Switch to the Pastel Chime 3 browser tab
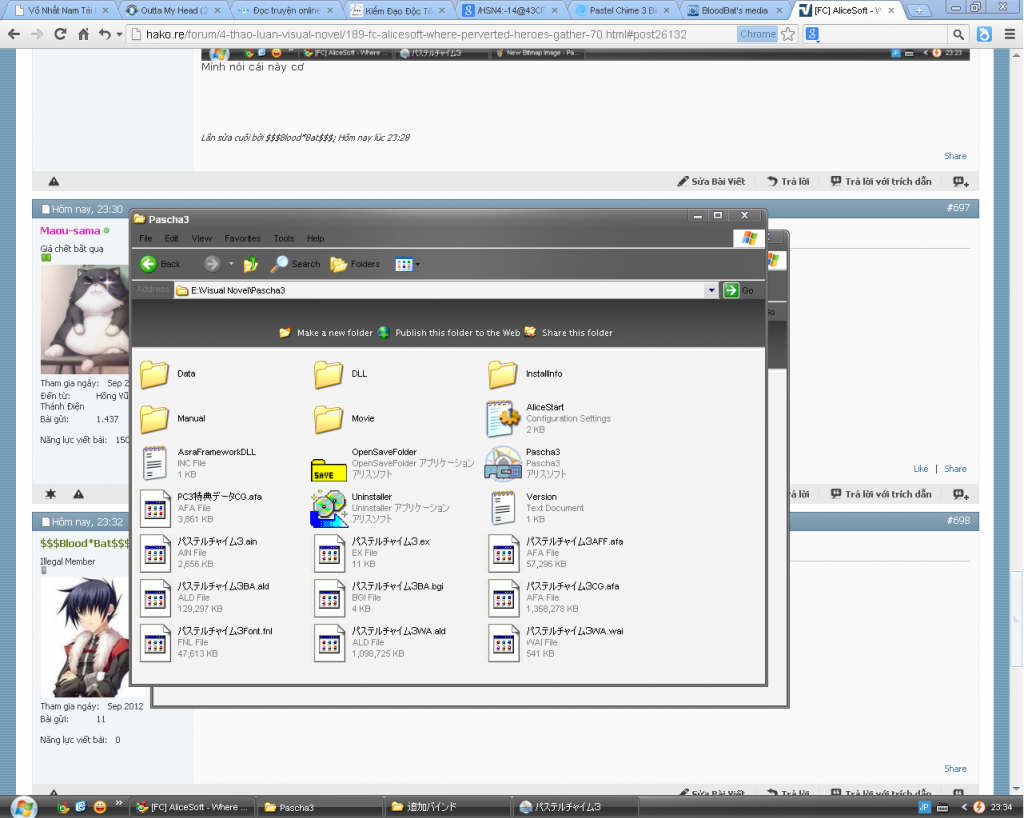The height and width of the screenshot is (818, 1024). click(622, 10)
